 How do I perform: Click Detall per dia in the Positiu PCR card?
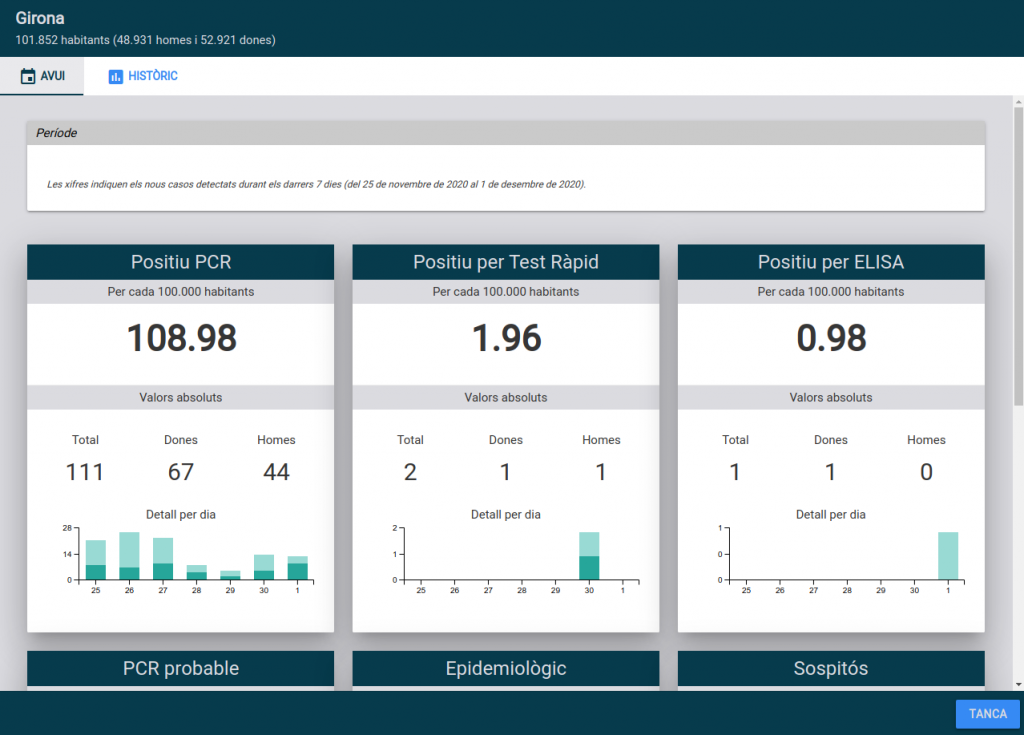tap(180, 515)
